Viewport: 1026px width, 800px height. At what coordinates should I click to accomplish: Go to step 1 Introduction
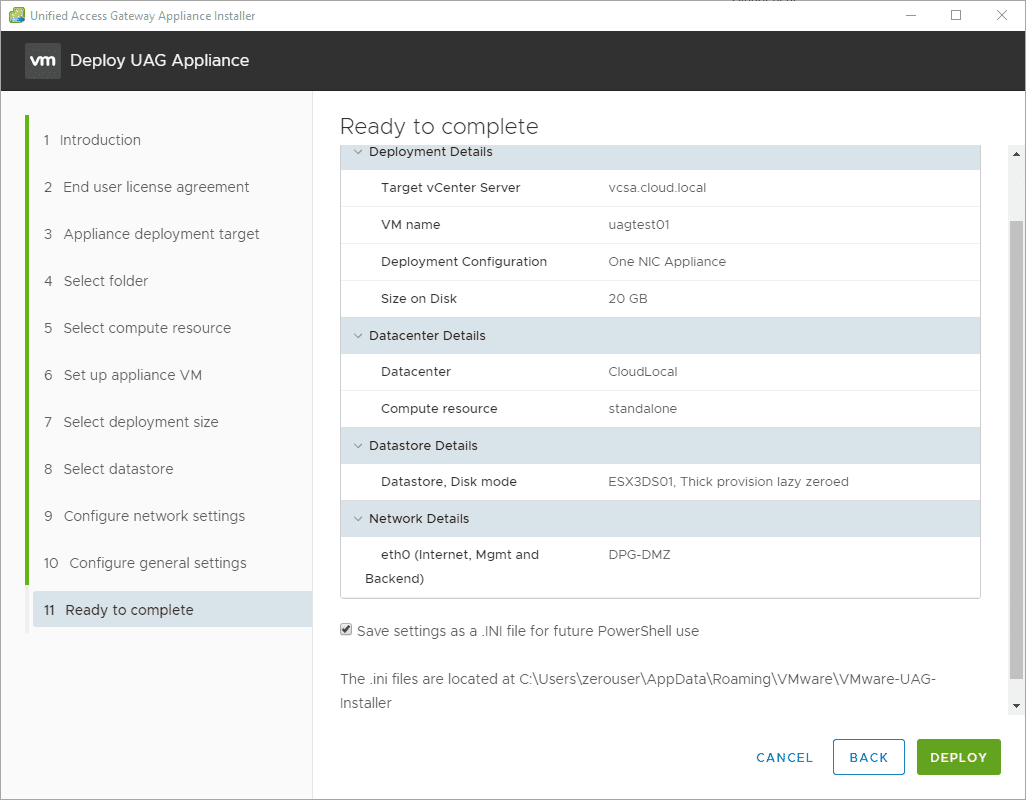(x=100, y=140)
